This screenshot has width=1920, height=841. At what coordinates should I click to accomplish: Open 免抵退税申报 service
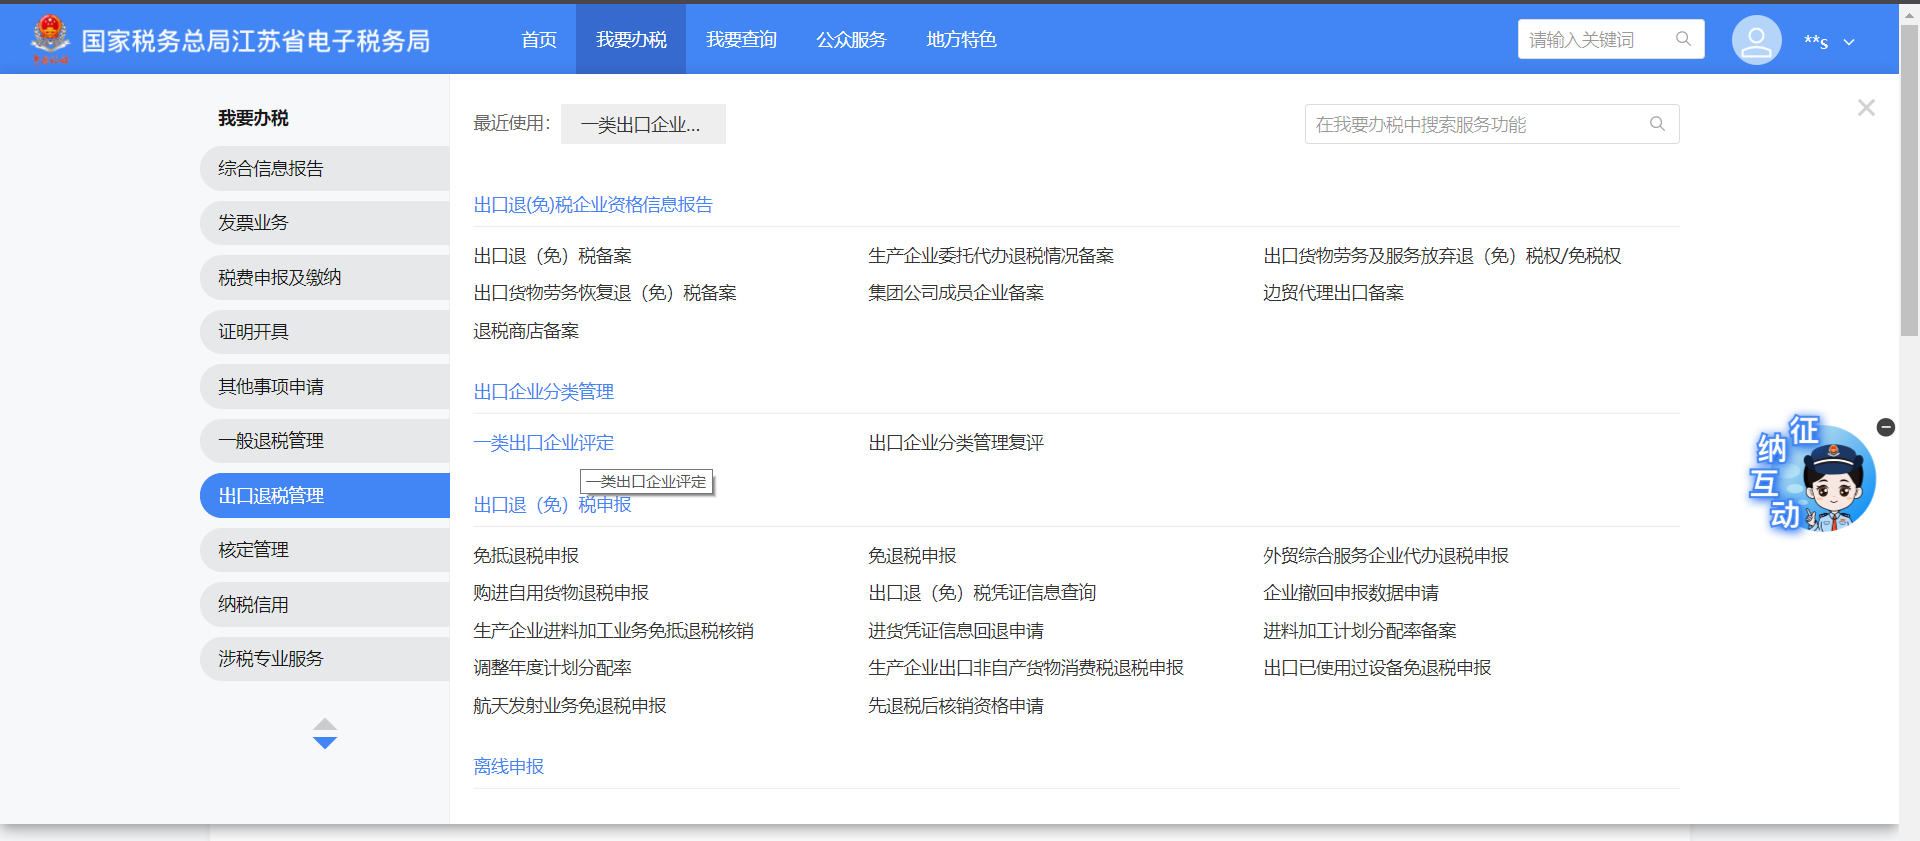pos(526,556)
